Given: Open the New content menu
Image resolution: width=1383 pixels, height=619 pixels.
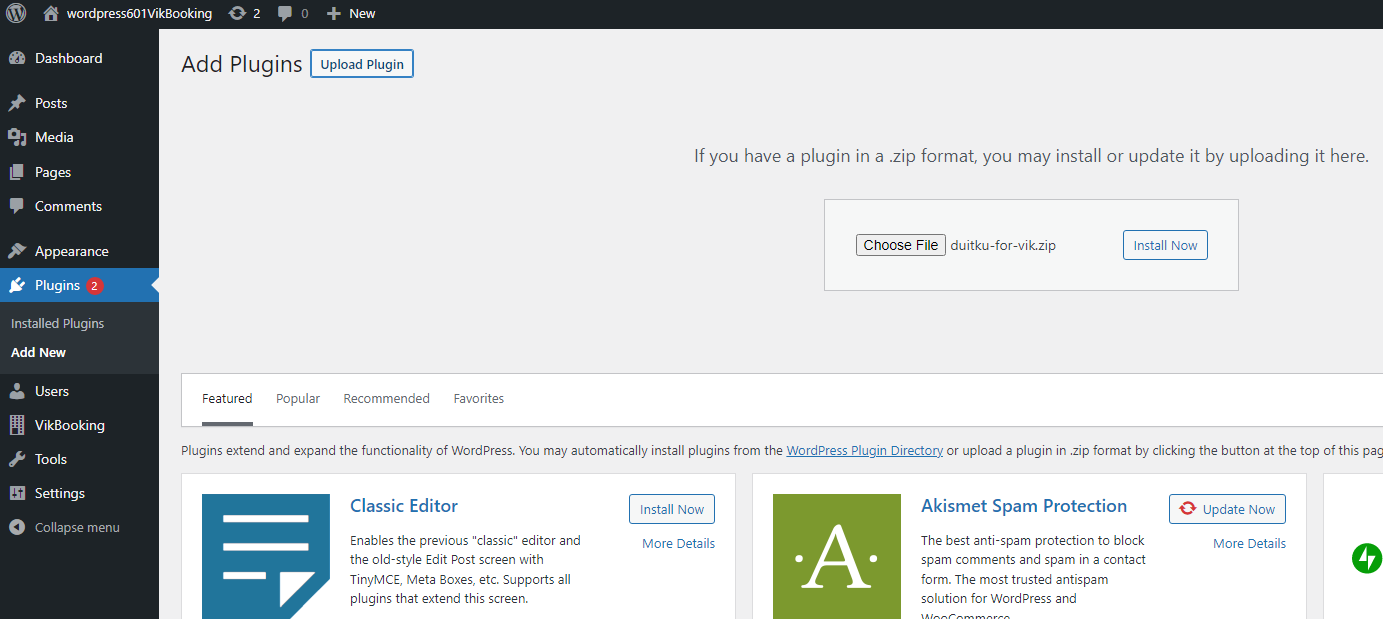Looking at the screenshot, I should [351, 14].
